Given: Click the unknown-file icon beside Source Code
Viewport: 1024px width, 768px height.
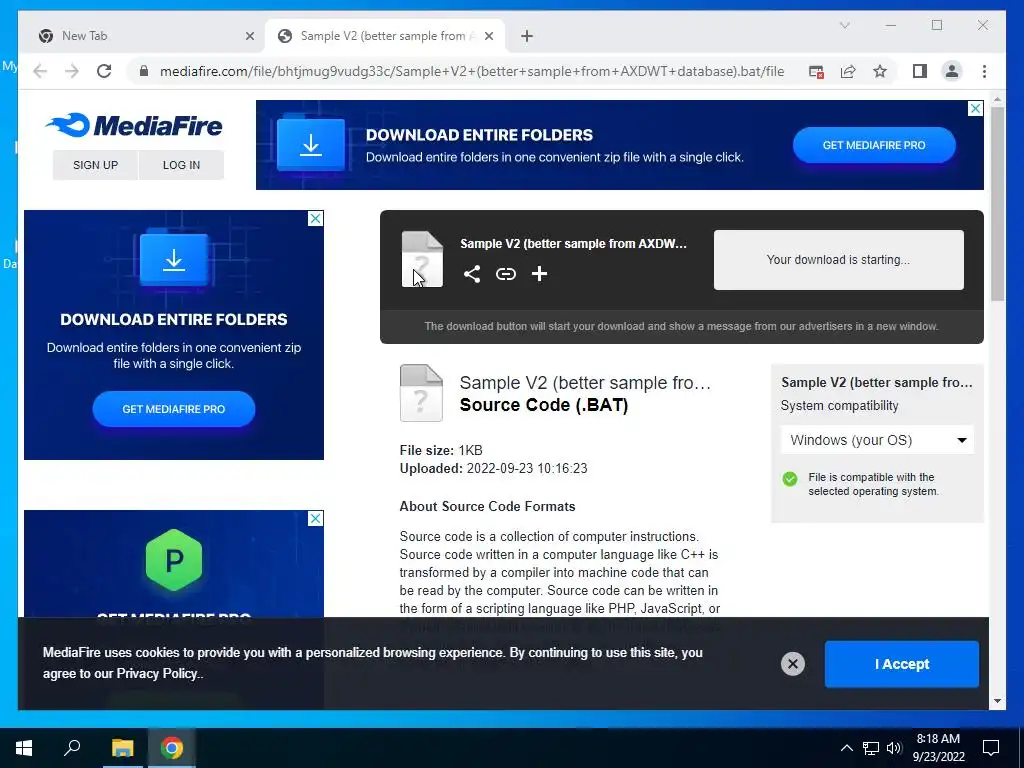Looking at the screenshot, I should (421, 393).
